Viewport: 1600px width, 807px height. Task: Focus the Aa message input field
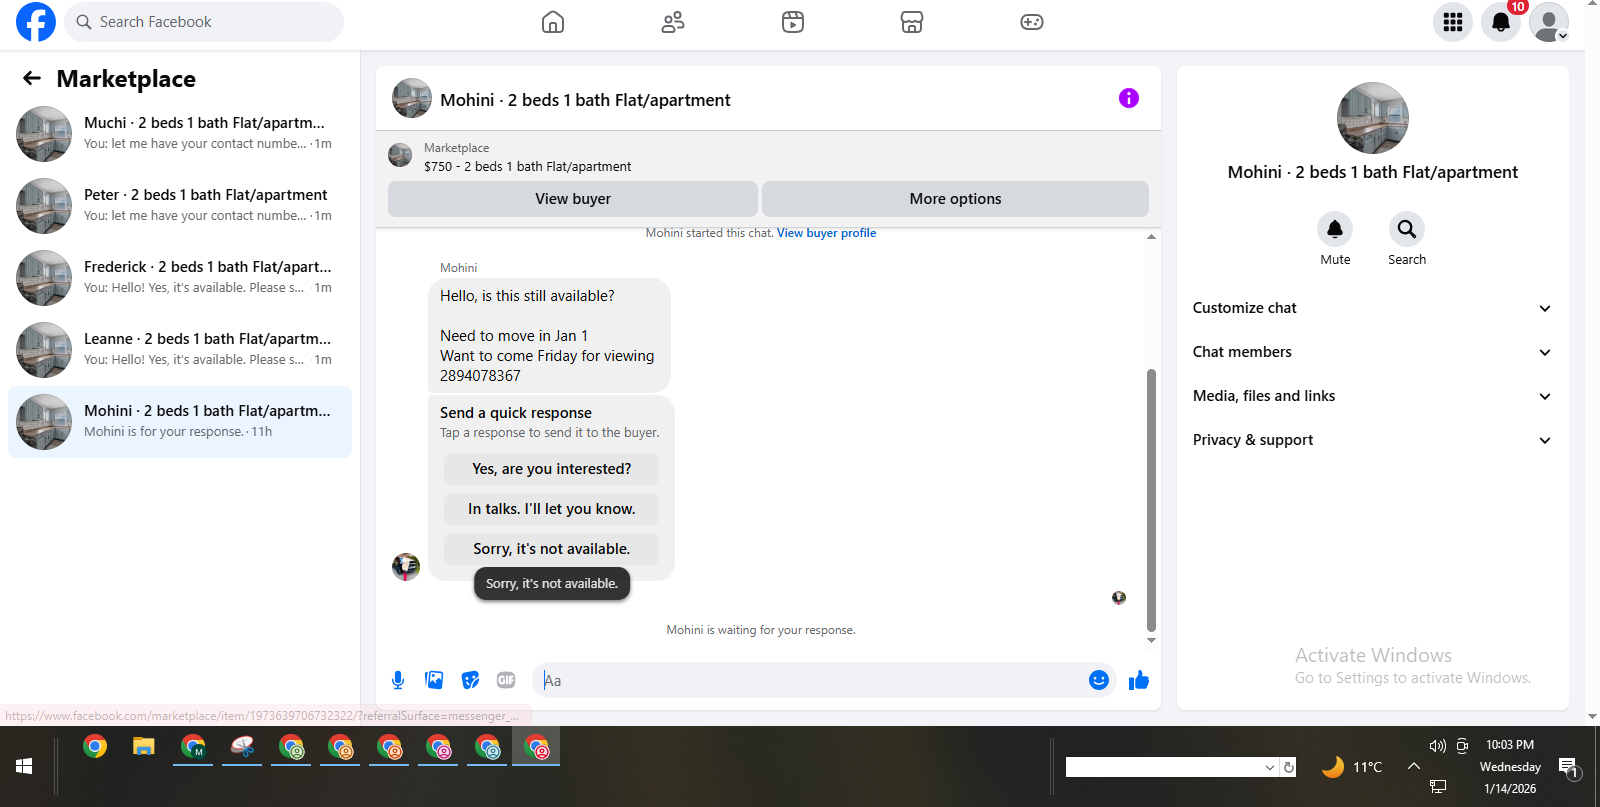(x=810, y=680)
